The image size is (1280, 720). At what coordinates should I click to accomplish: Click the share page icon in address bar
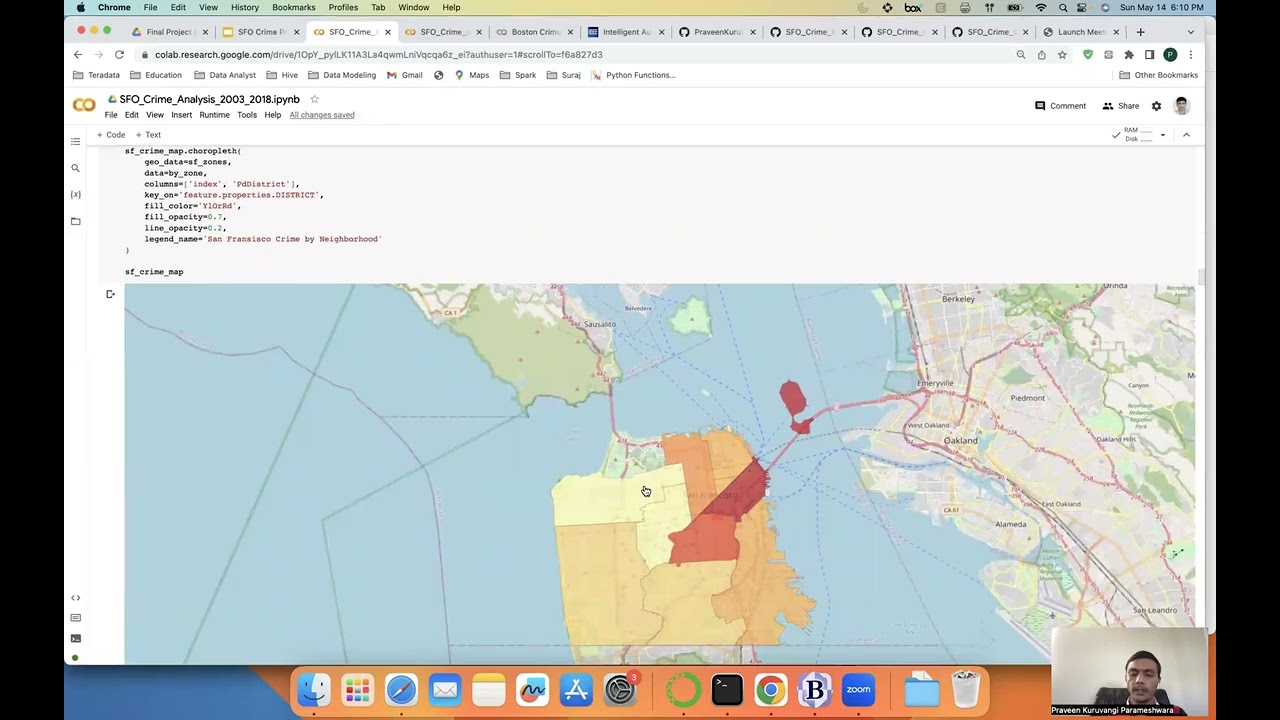point(1041,55)
